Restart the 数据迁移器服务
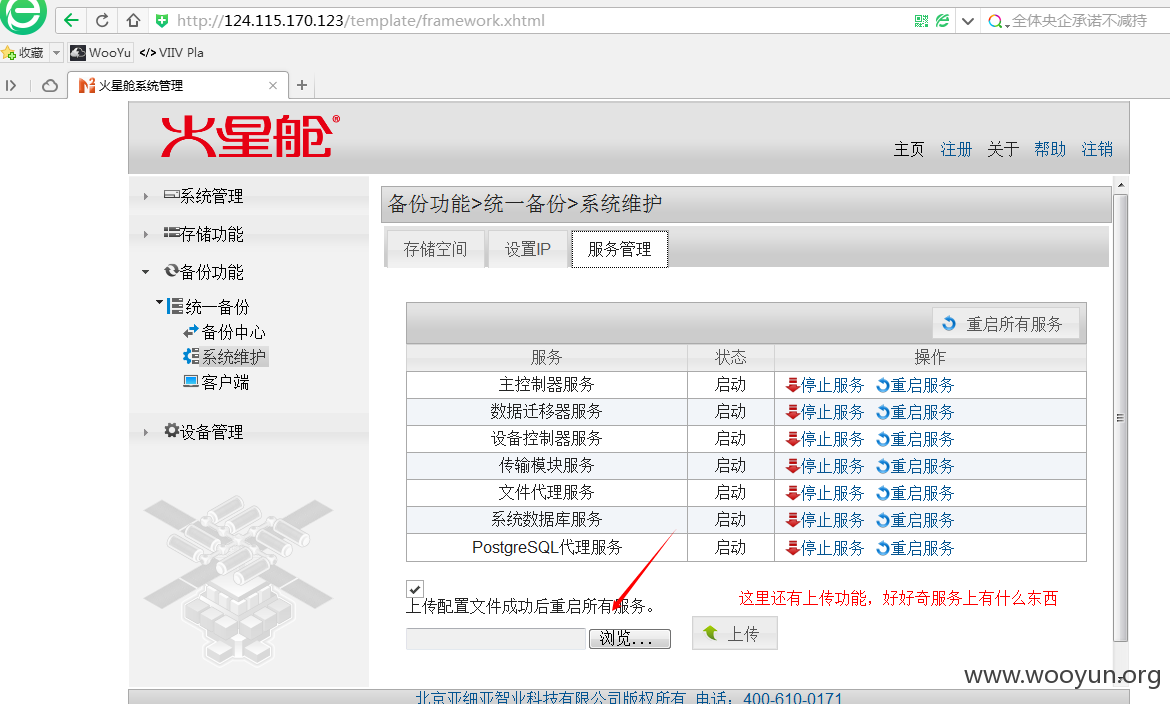The image size is (1170, 704). pyautogui.click(x=915, y=412)
